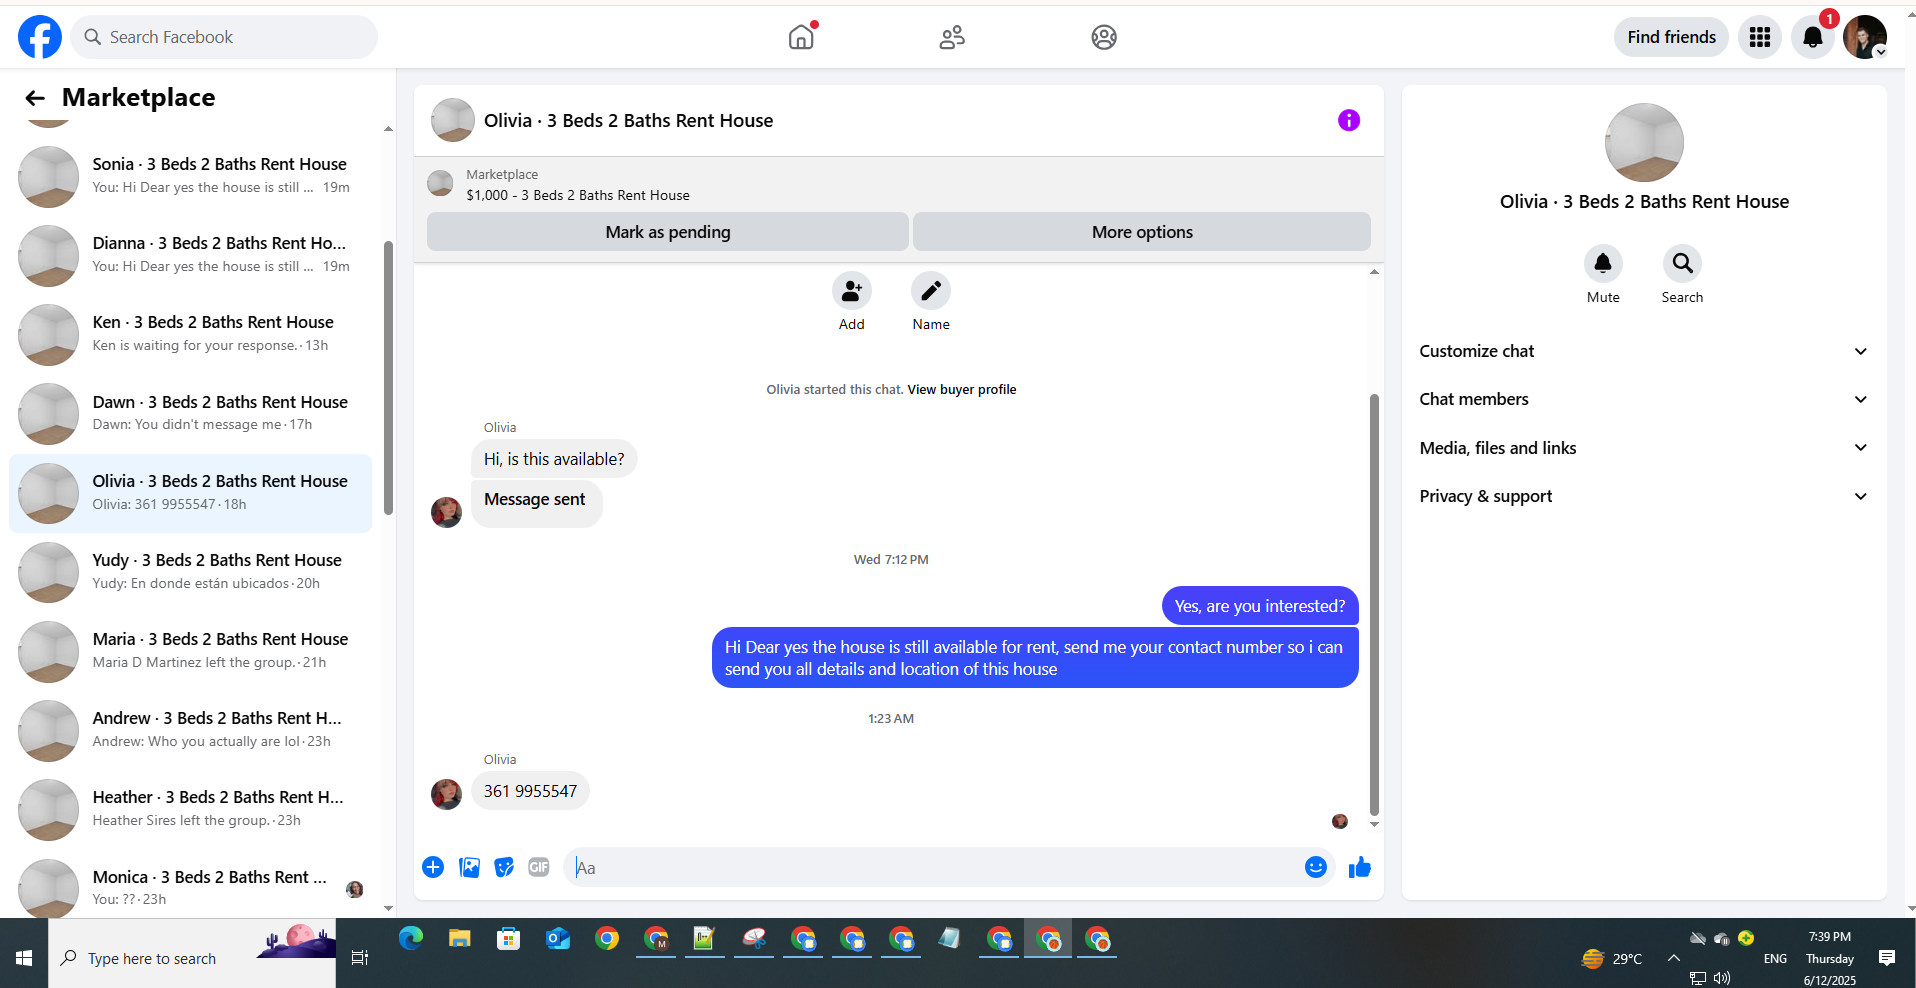Image resolution: width=1916 pixels, height=988 pixels.
Task: Open the Notifications bell icon
Action: tap(1813, 37)
